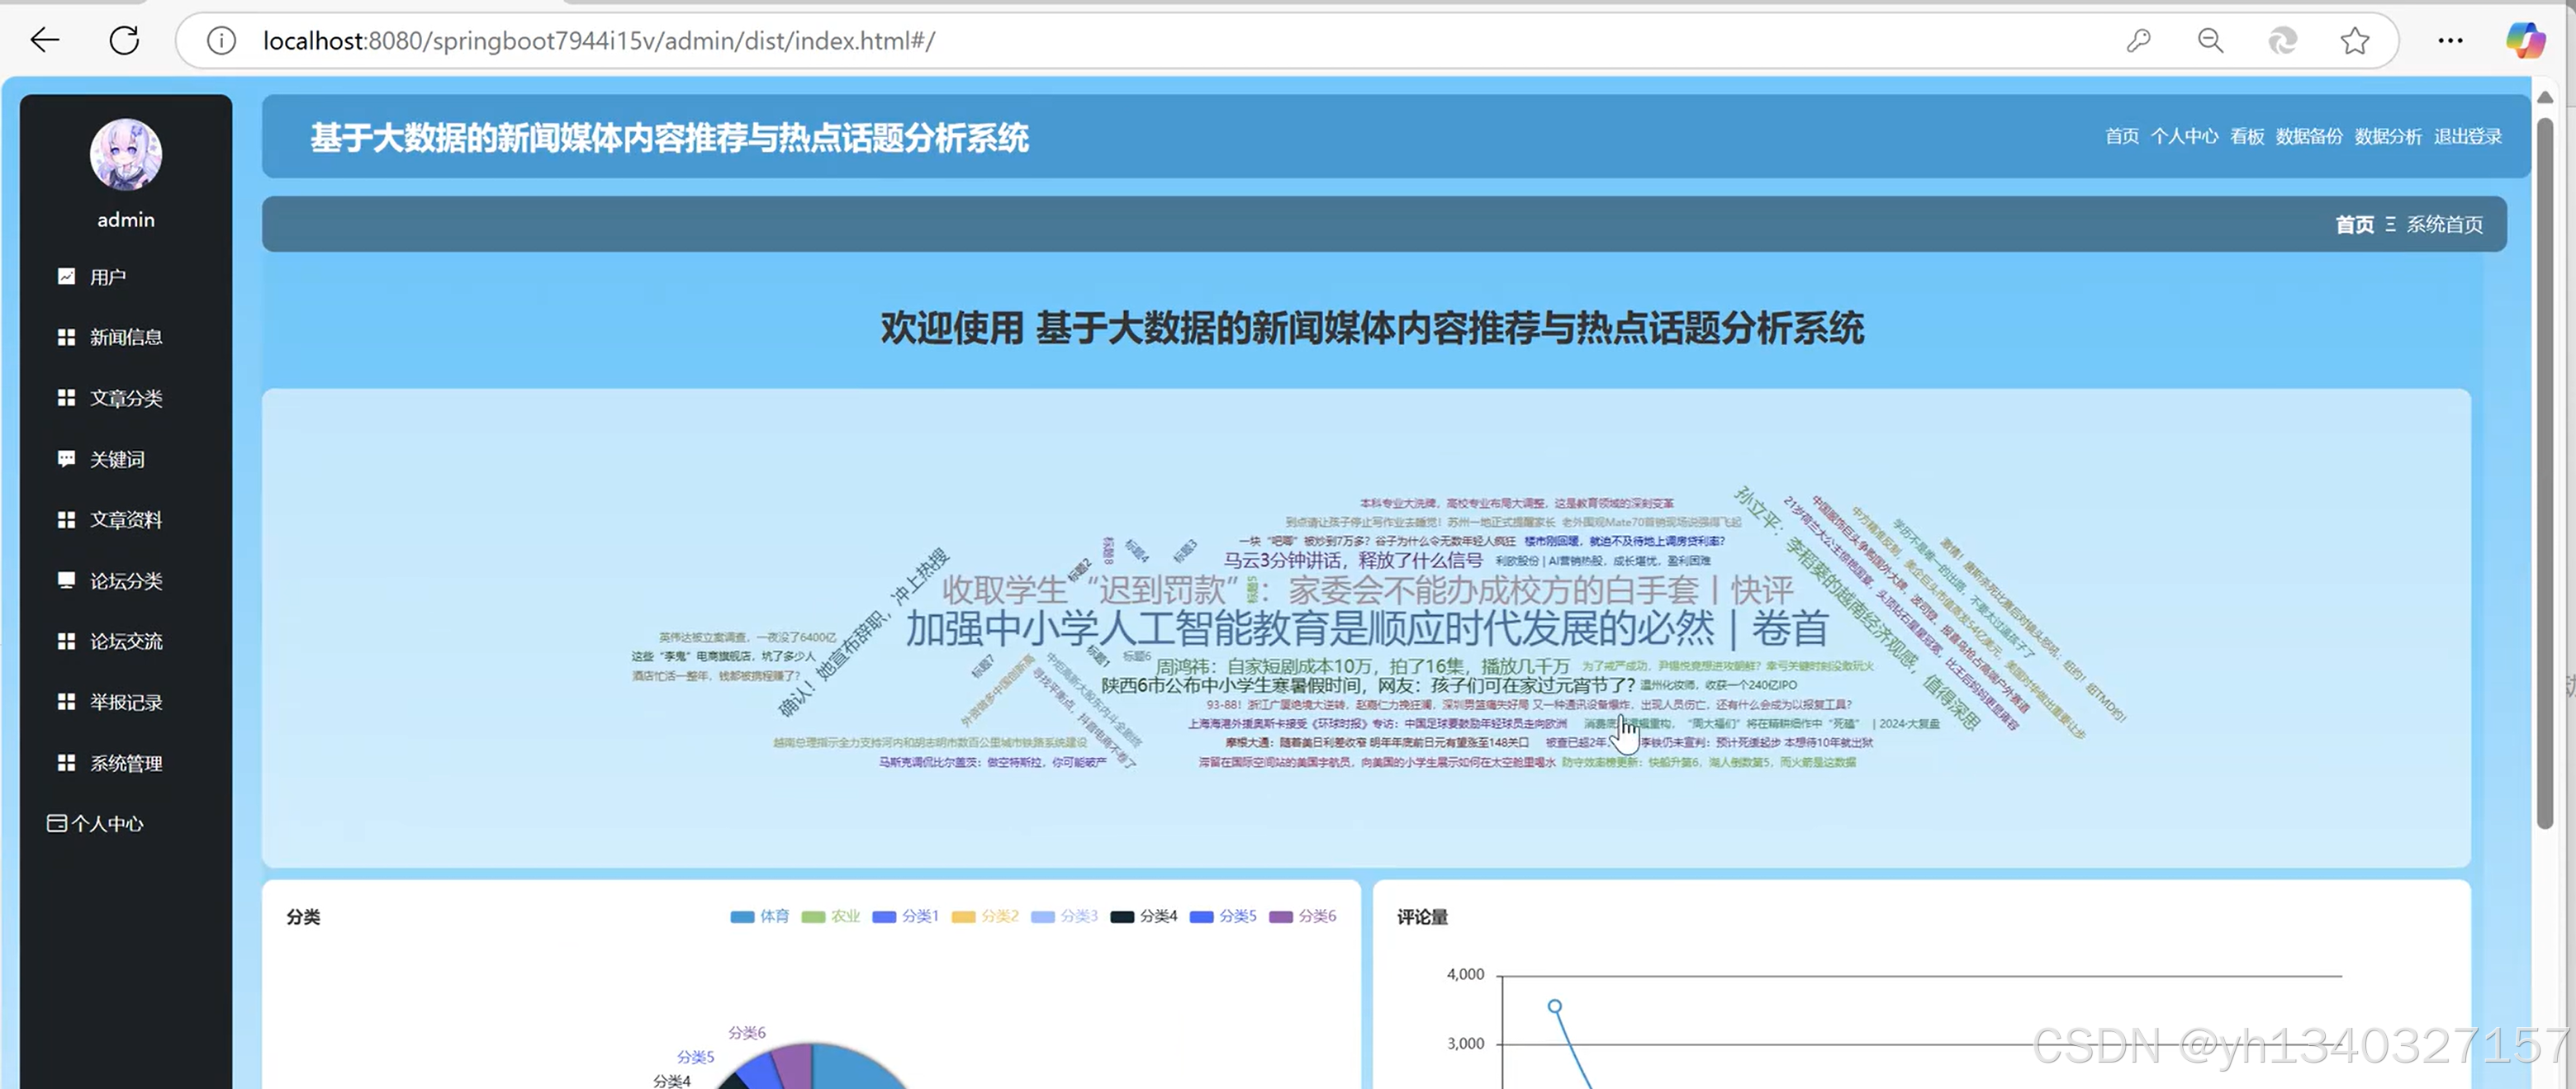Open the browser three-dot settings menu
The height and width of the screenshot is (1089, 2576).
[x=2450, y=40]
